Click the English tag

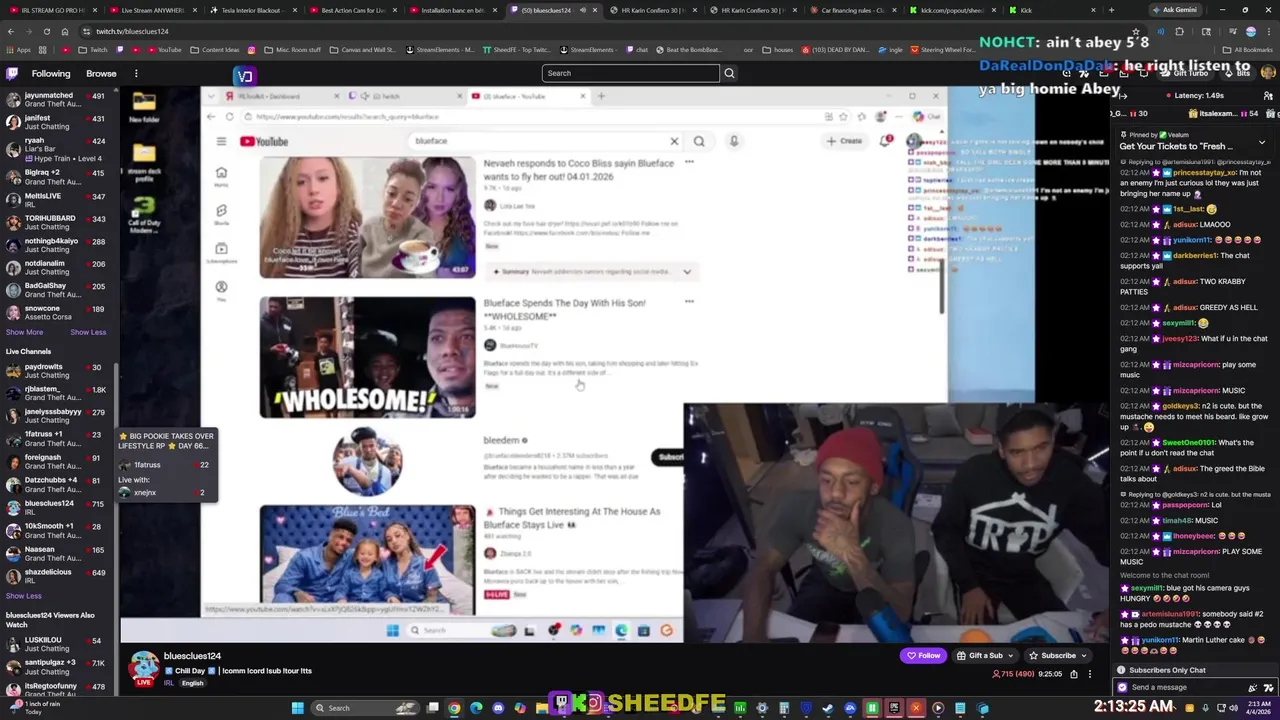pos(192,683)
